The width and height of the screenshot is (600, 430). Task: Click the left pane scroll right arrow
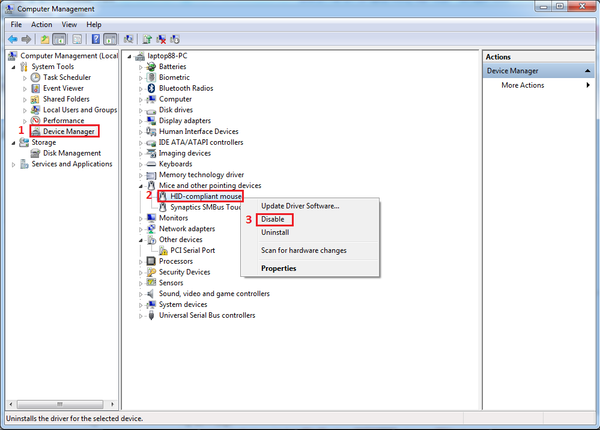point(112,404)
